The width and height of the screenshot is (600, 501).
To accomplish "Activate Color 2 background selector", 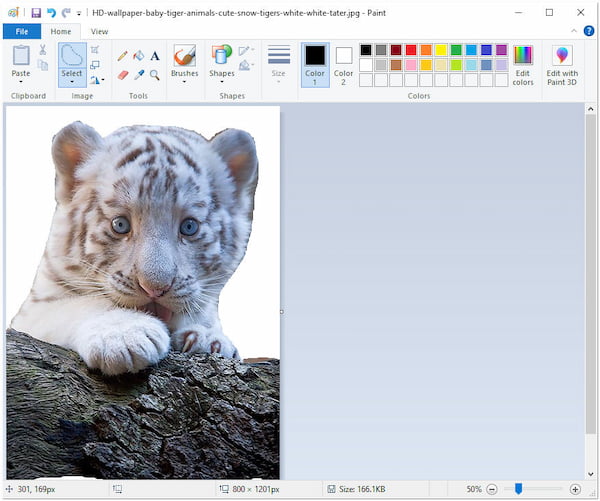I will pos(344,65).
